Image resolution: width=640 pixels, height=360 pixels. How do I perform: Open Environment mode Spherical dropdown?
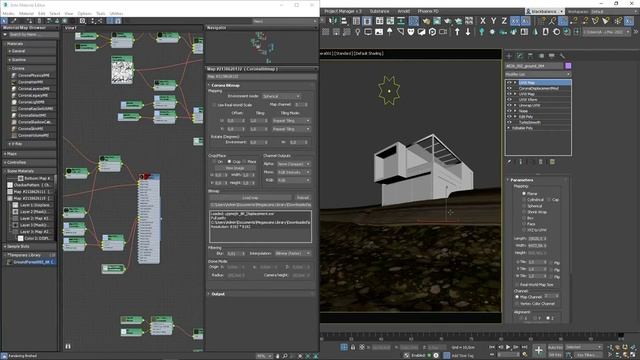click(281, 96)
